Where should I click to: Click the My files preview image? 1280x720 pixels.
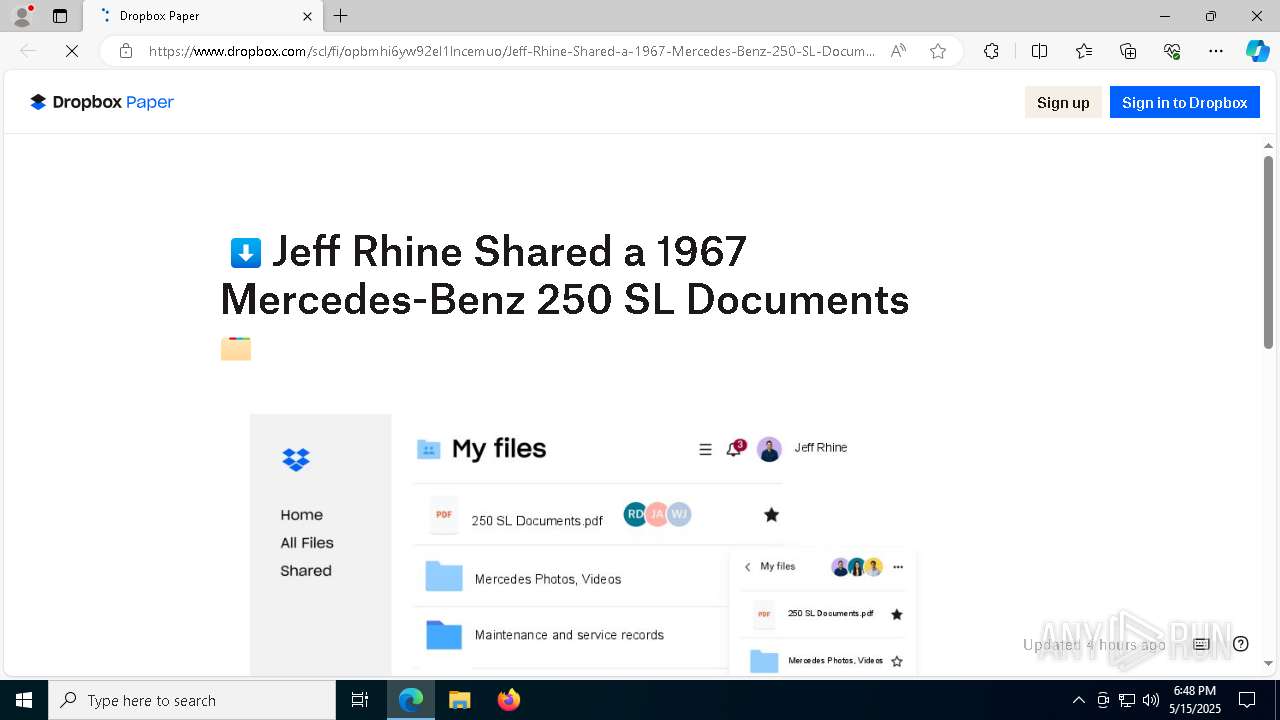click(x=584, y=544)
